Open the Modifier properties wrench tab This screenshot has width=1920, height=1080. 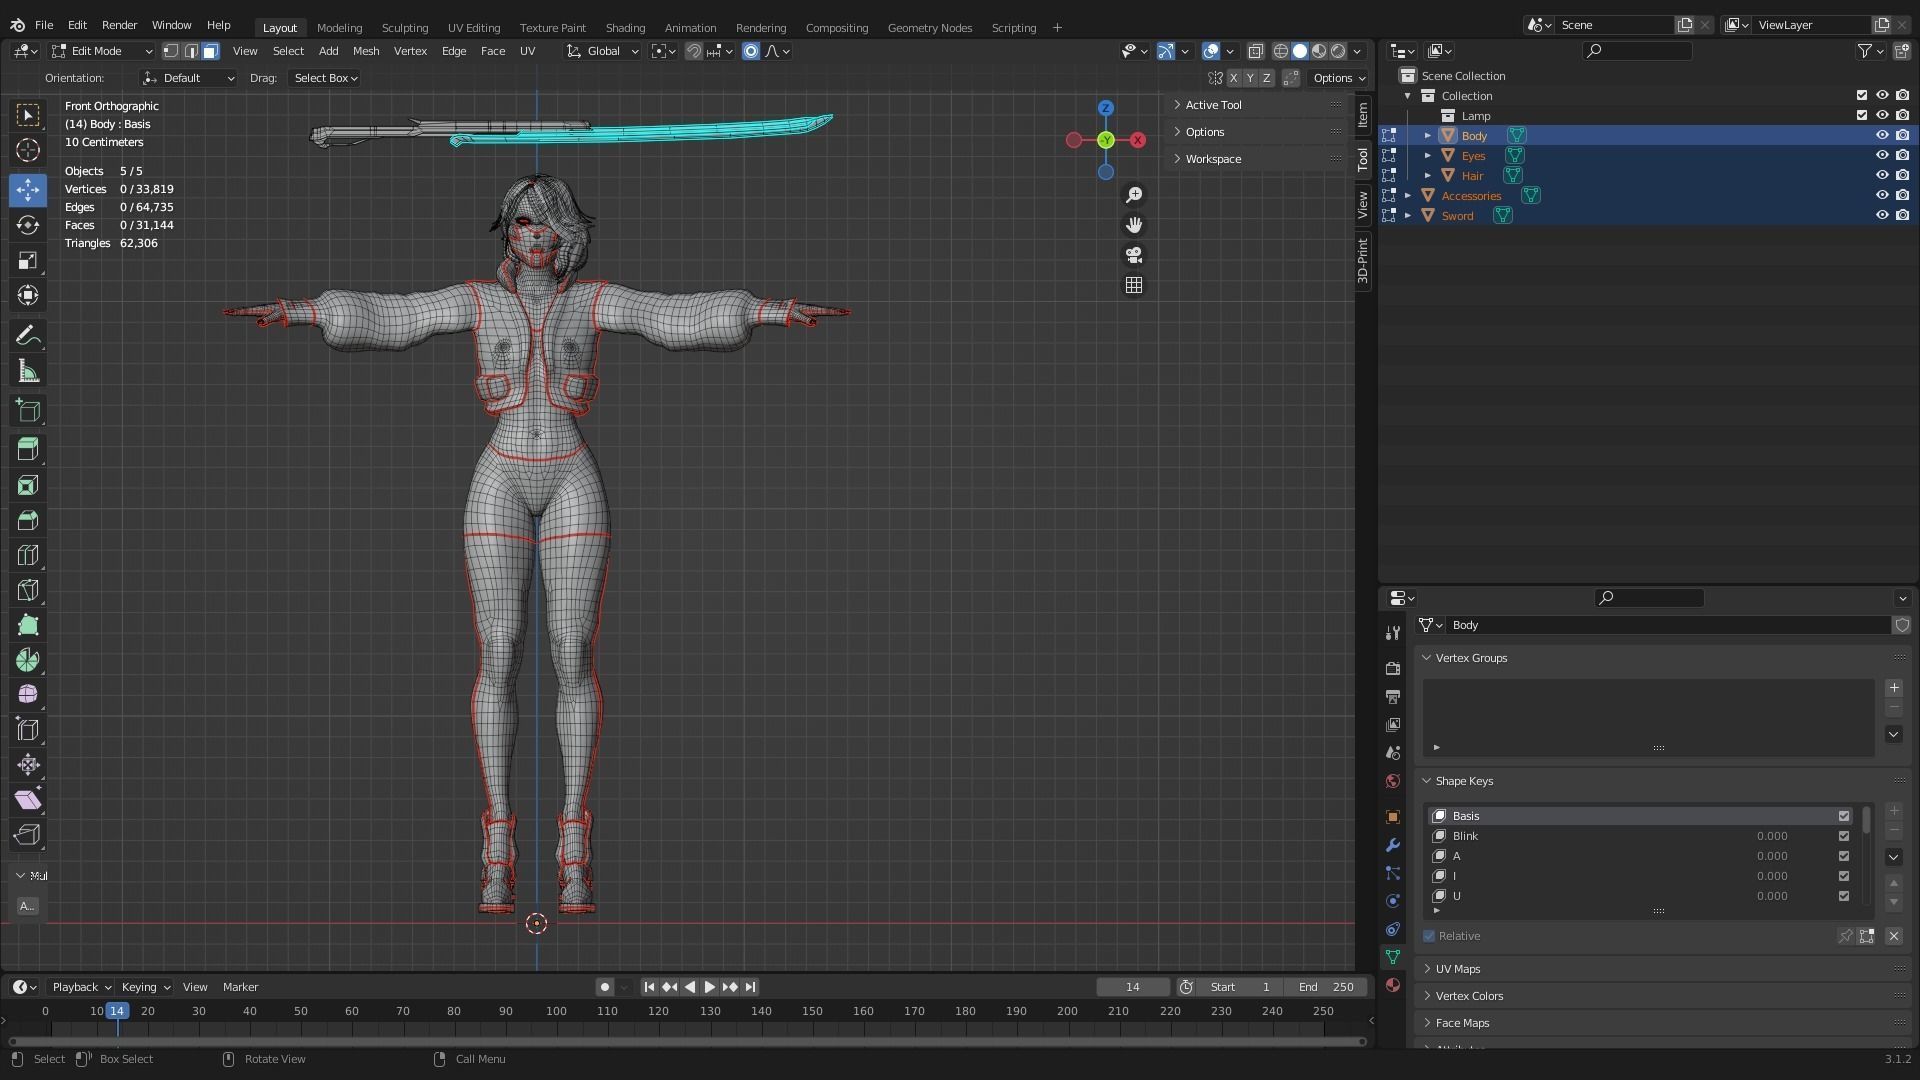click(1392, 845)
